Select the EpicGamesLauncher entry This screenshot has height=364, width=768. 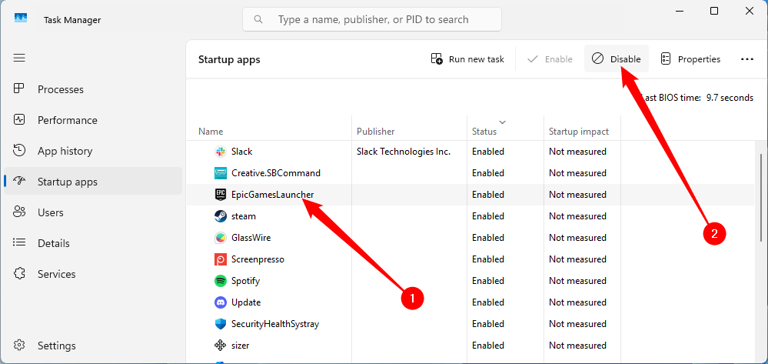(x=272, y=194)
